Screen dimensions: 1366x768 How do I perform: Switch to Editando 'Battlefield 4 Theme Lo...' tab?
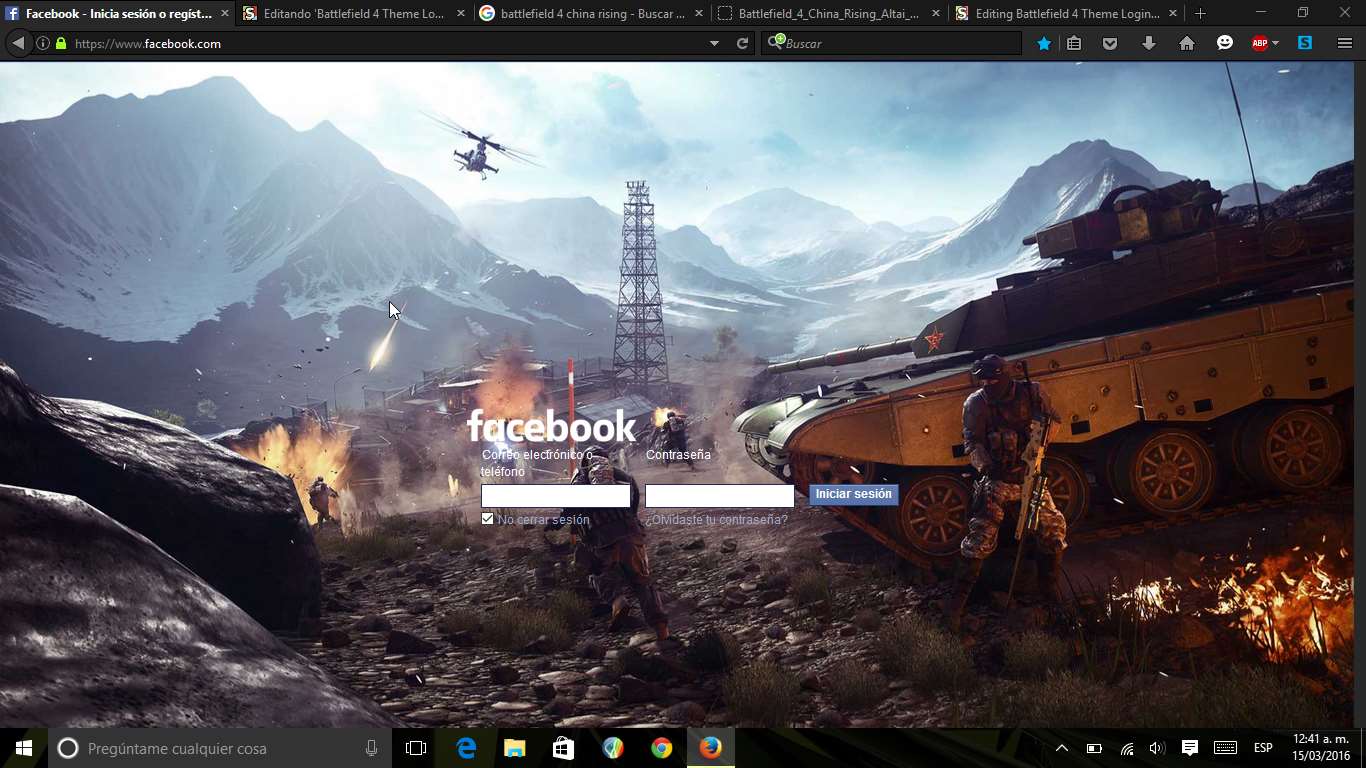coord(354,14)
